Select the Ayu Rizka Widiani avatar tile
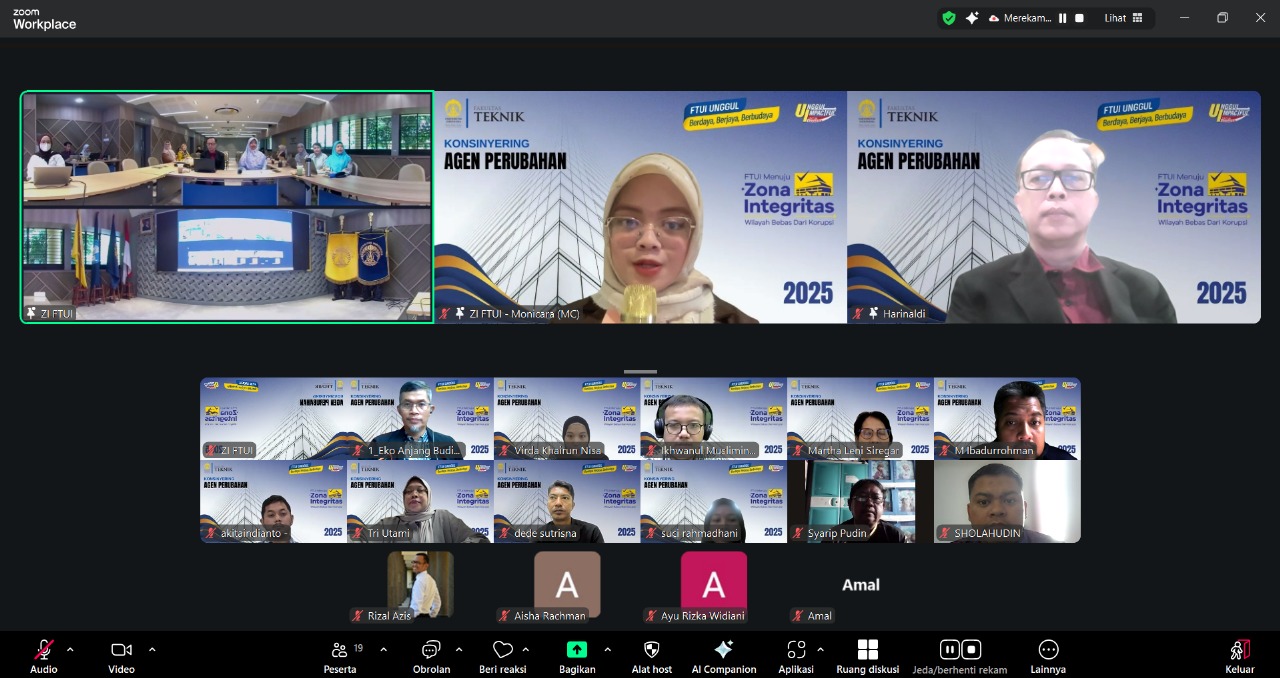 pos(714,585)
